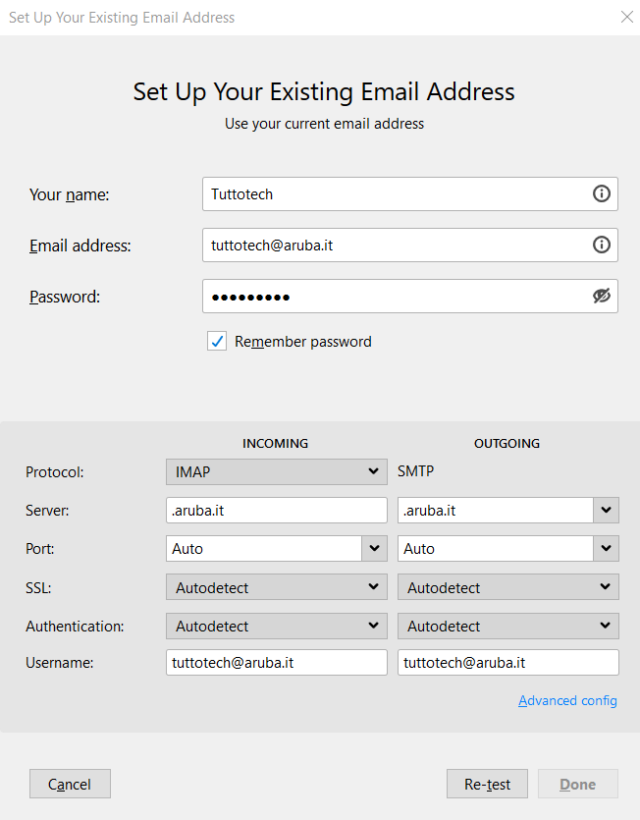Click the Cancel button
Viewport: 640px width, 820px height.
(x=70, y=784)
